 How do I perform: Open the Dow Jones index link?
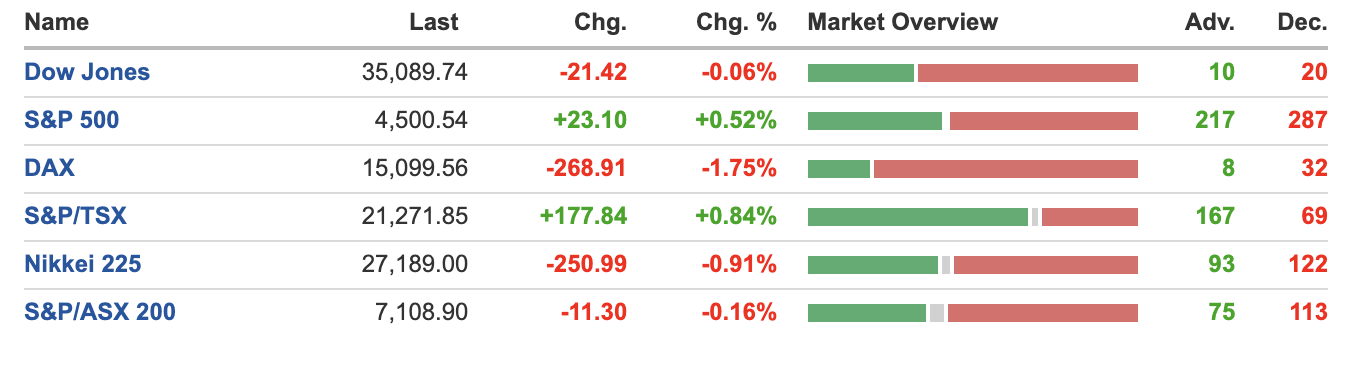coord(87,72)
